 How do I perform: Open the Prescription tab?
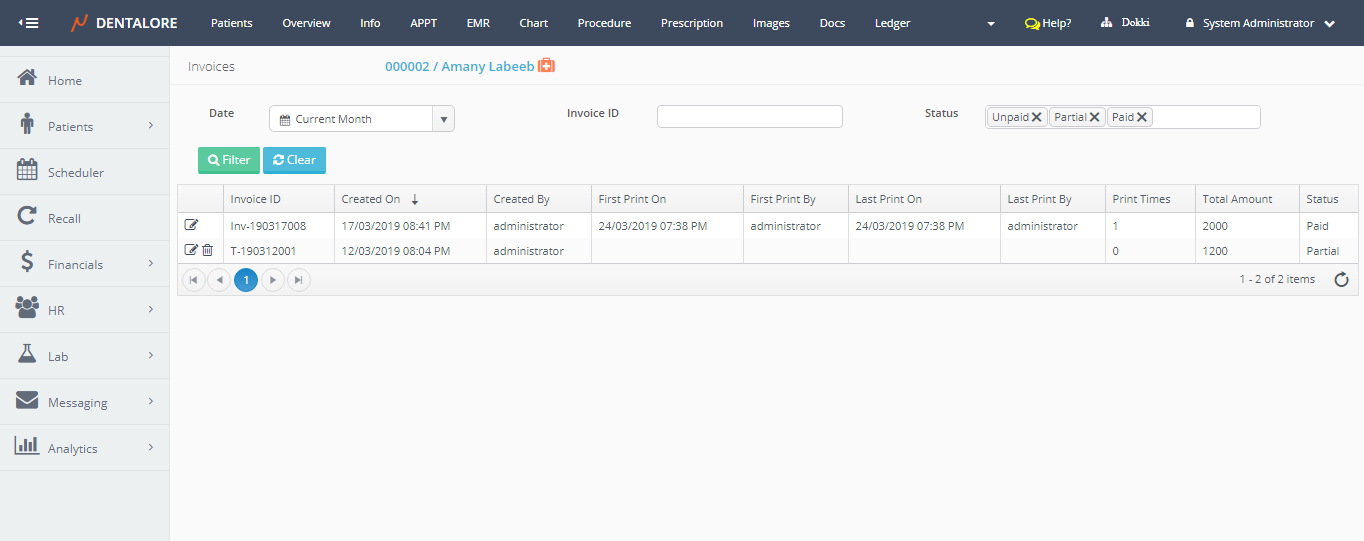(691, 23)
